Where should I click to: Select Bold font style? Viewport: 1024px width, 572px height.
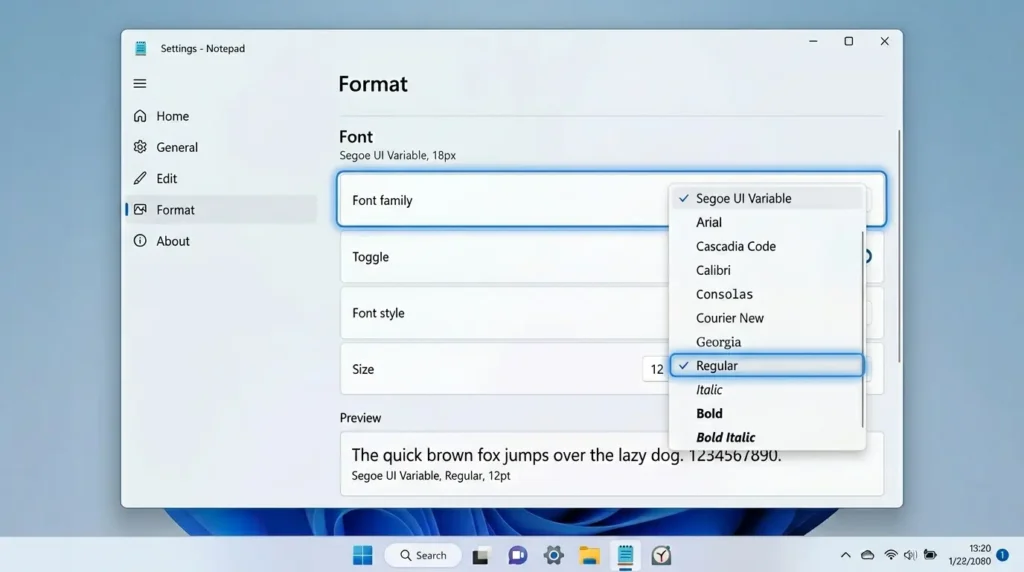tap(767, 414)
